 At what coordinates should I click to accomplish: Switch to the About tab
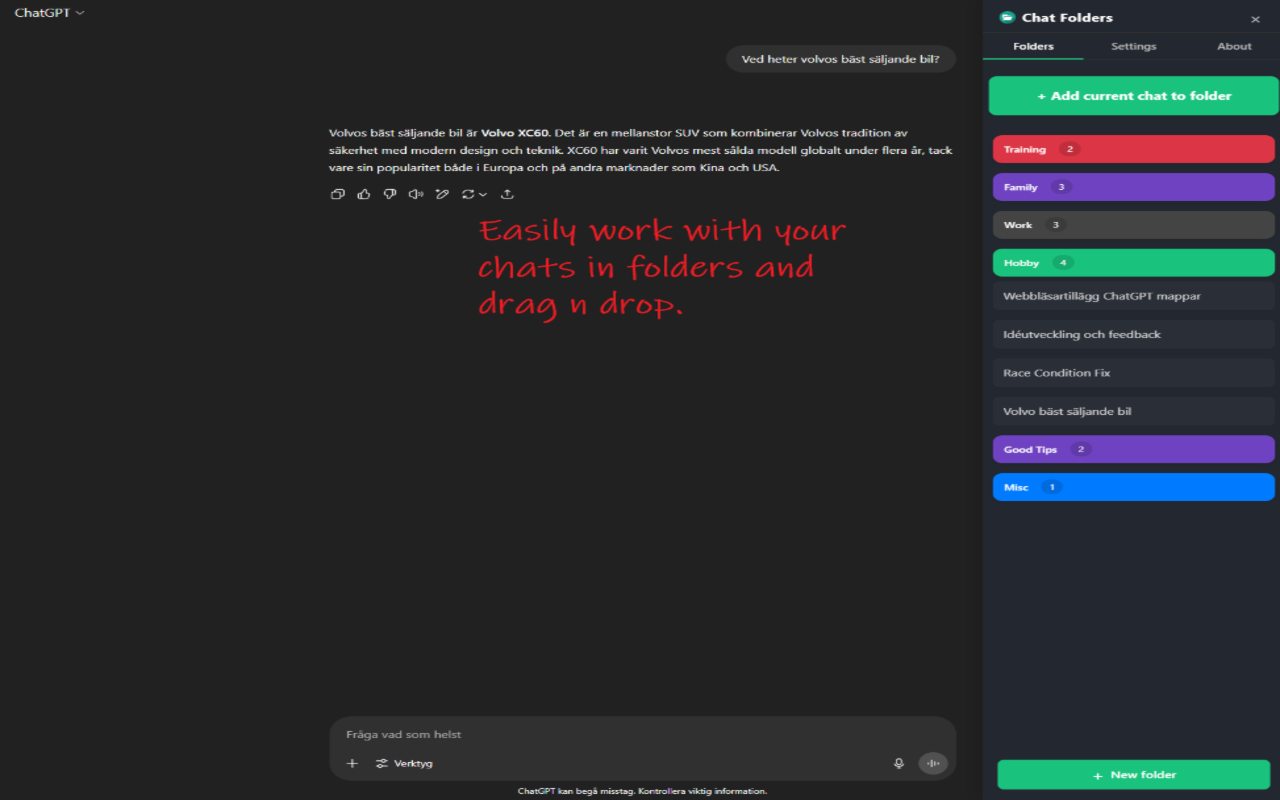coord(1234,46)
